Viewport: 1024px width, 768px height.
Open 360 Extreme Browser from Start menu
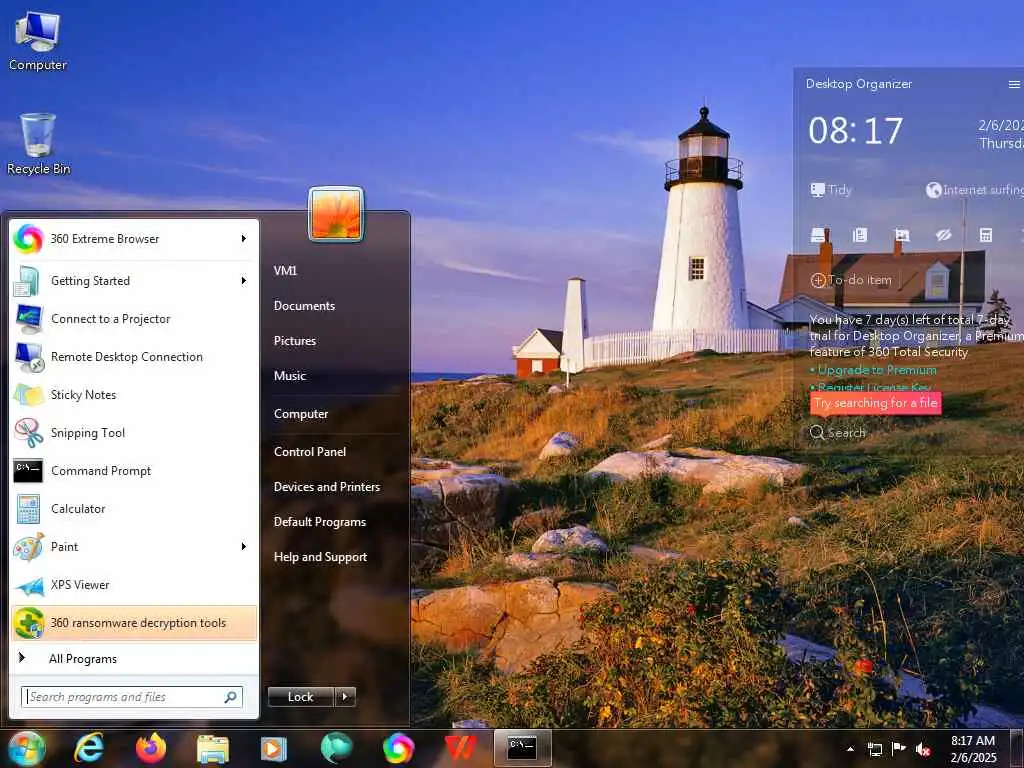coord(134,239)
